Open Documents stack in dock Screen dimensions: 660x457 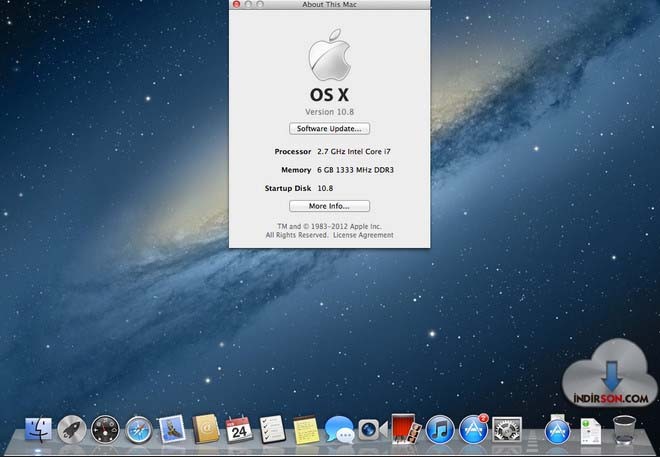[x=591, y=431]
